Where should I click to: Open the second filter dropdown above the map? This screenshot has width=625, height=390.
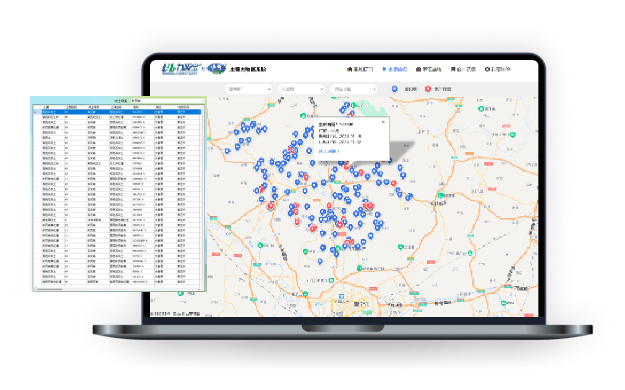click(x=301, y=89)
